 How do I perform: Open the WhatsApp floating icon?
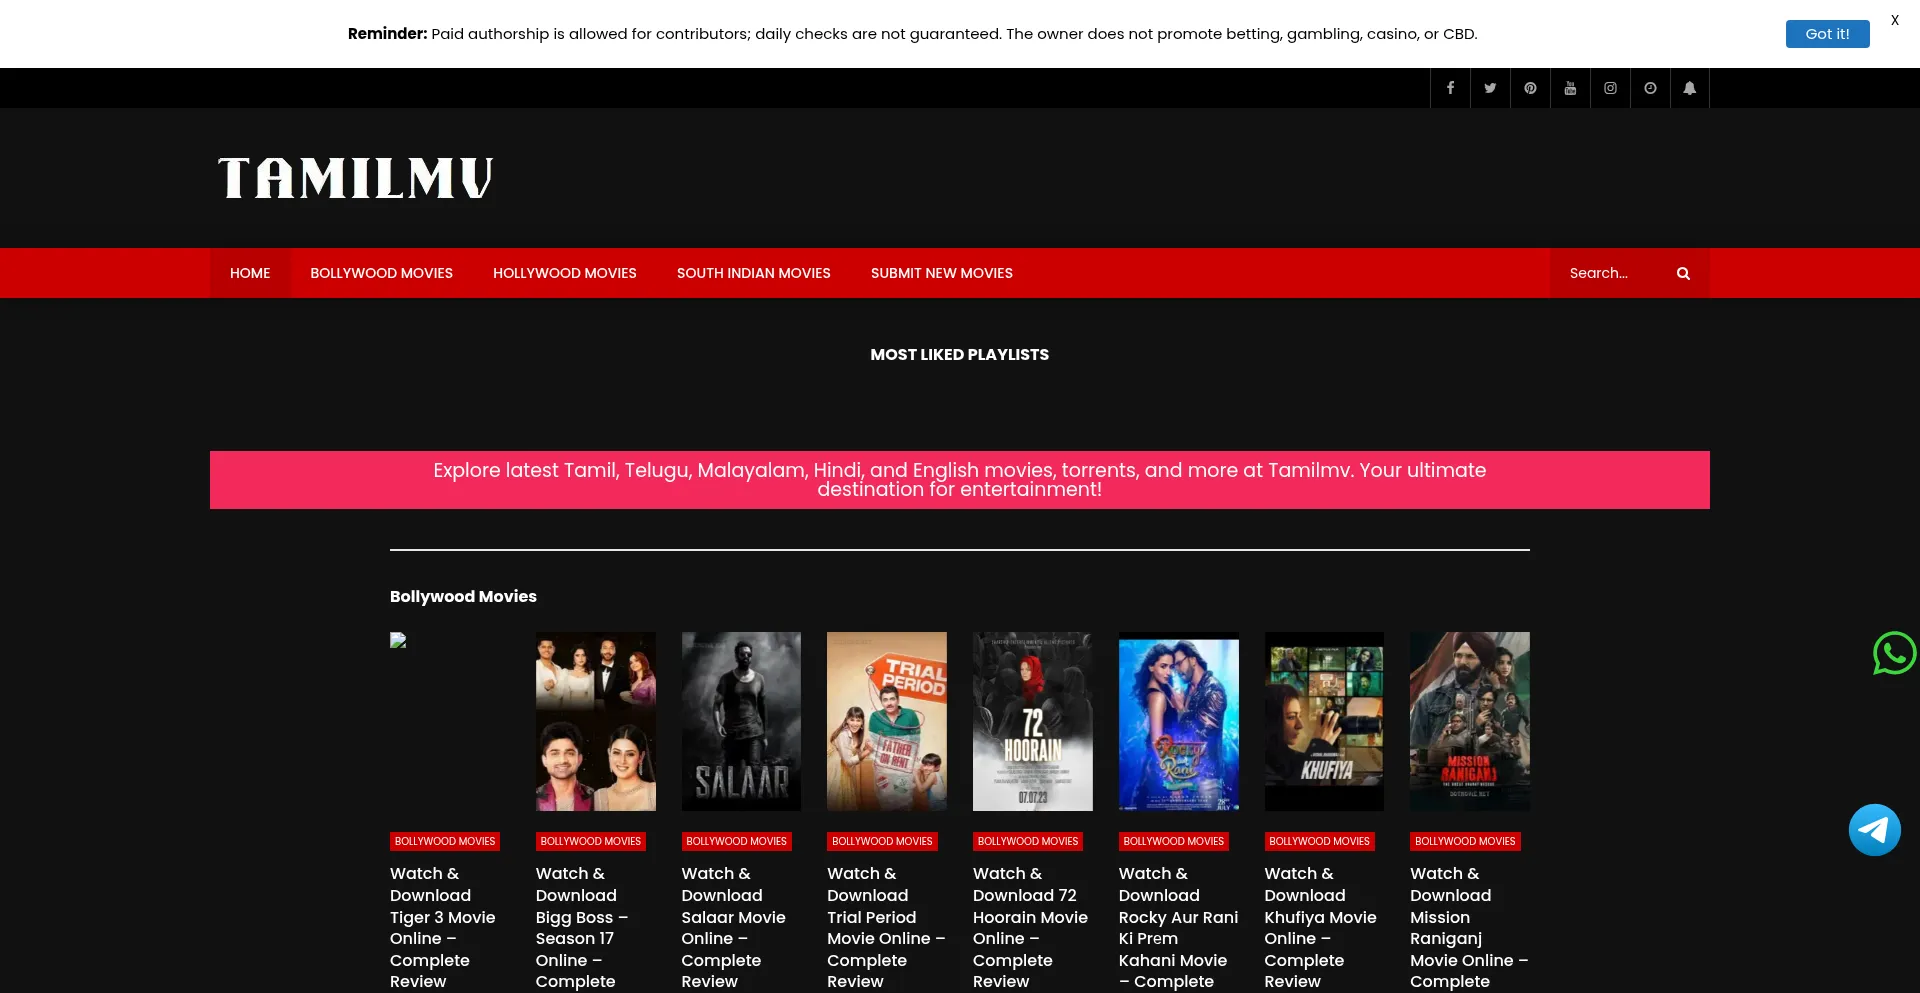(x=1894, y=653)
